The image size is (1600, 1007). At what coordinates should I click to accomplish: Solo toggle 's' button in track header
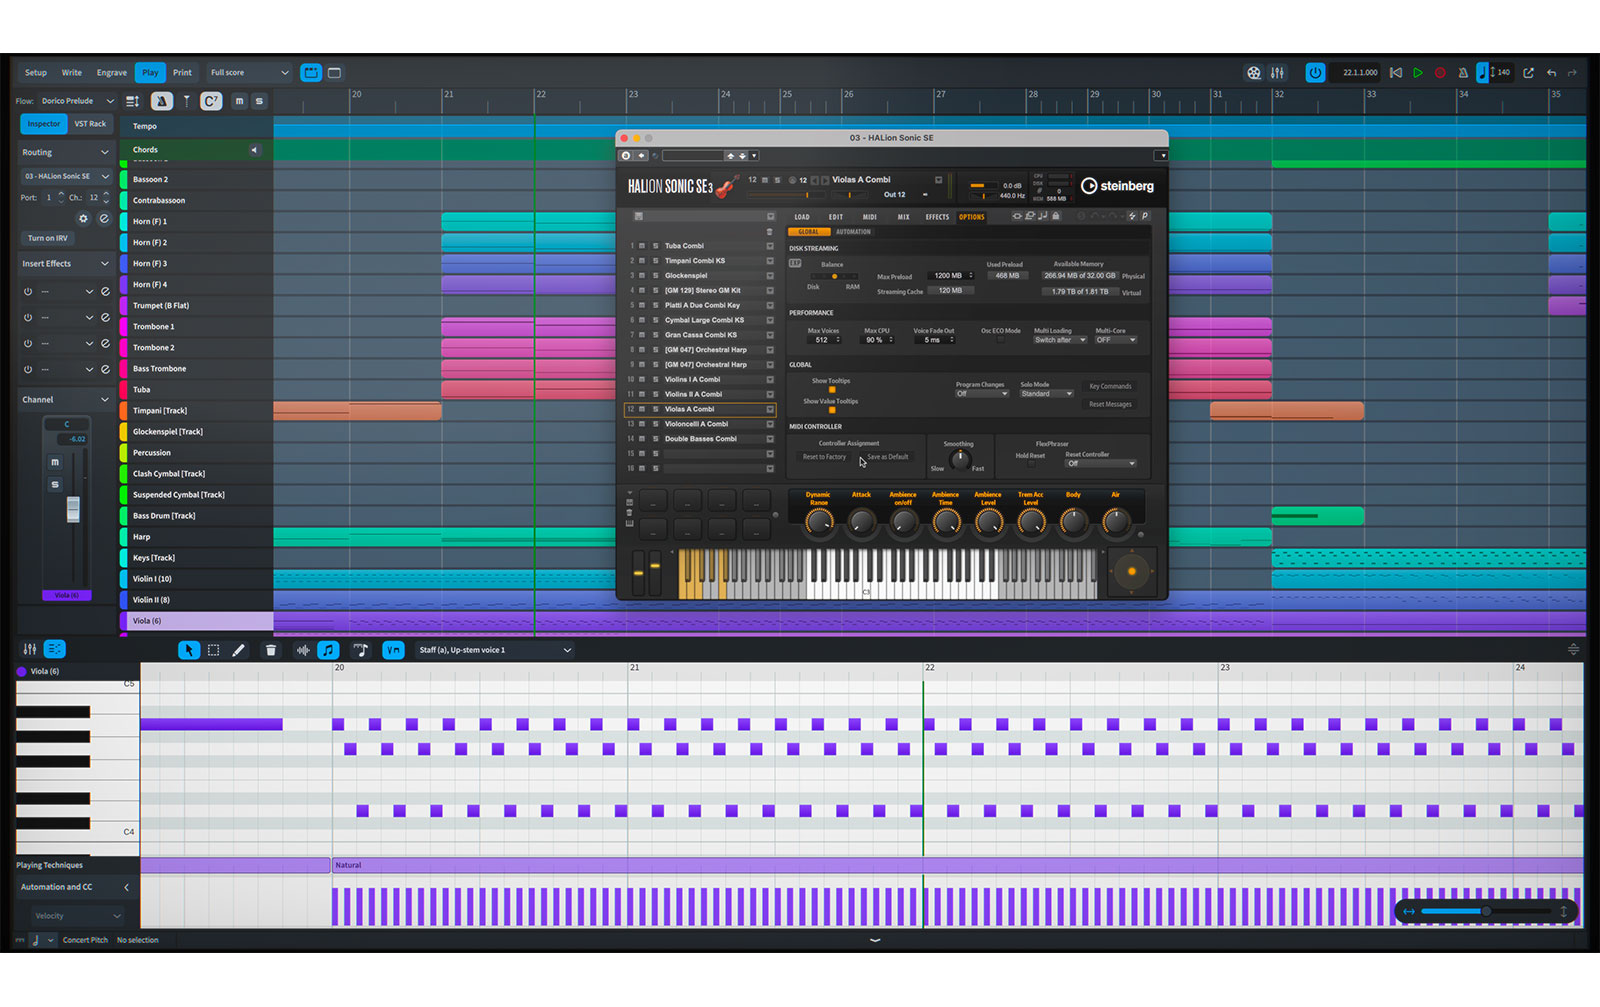click(x=259, y=101)
